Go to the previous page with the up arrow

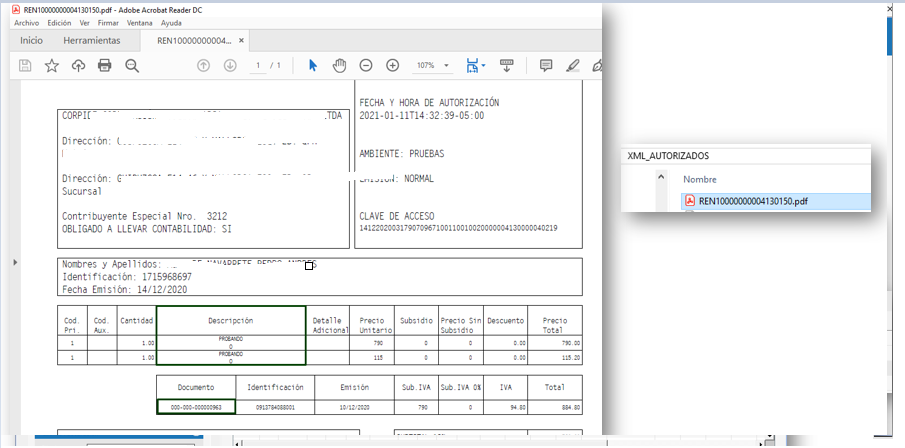click(x=203, y=65)
